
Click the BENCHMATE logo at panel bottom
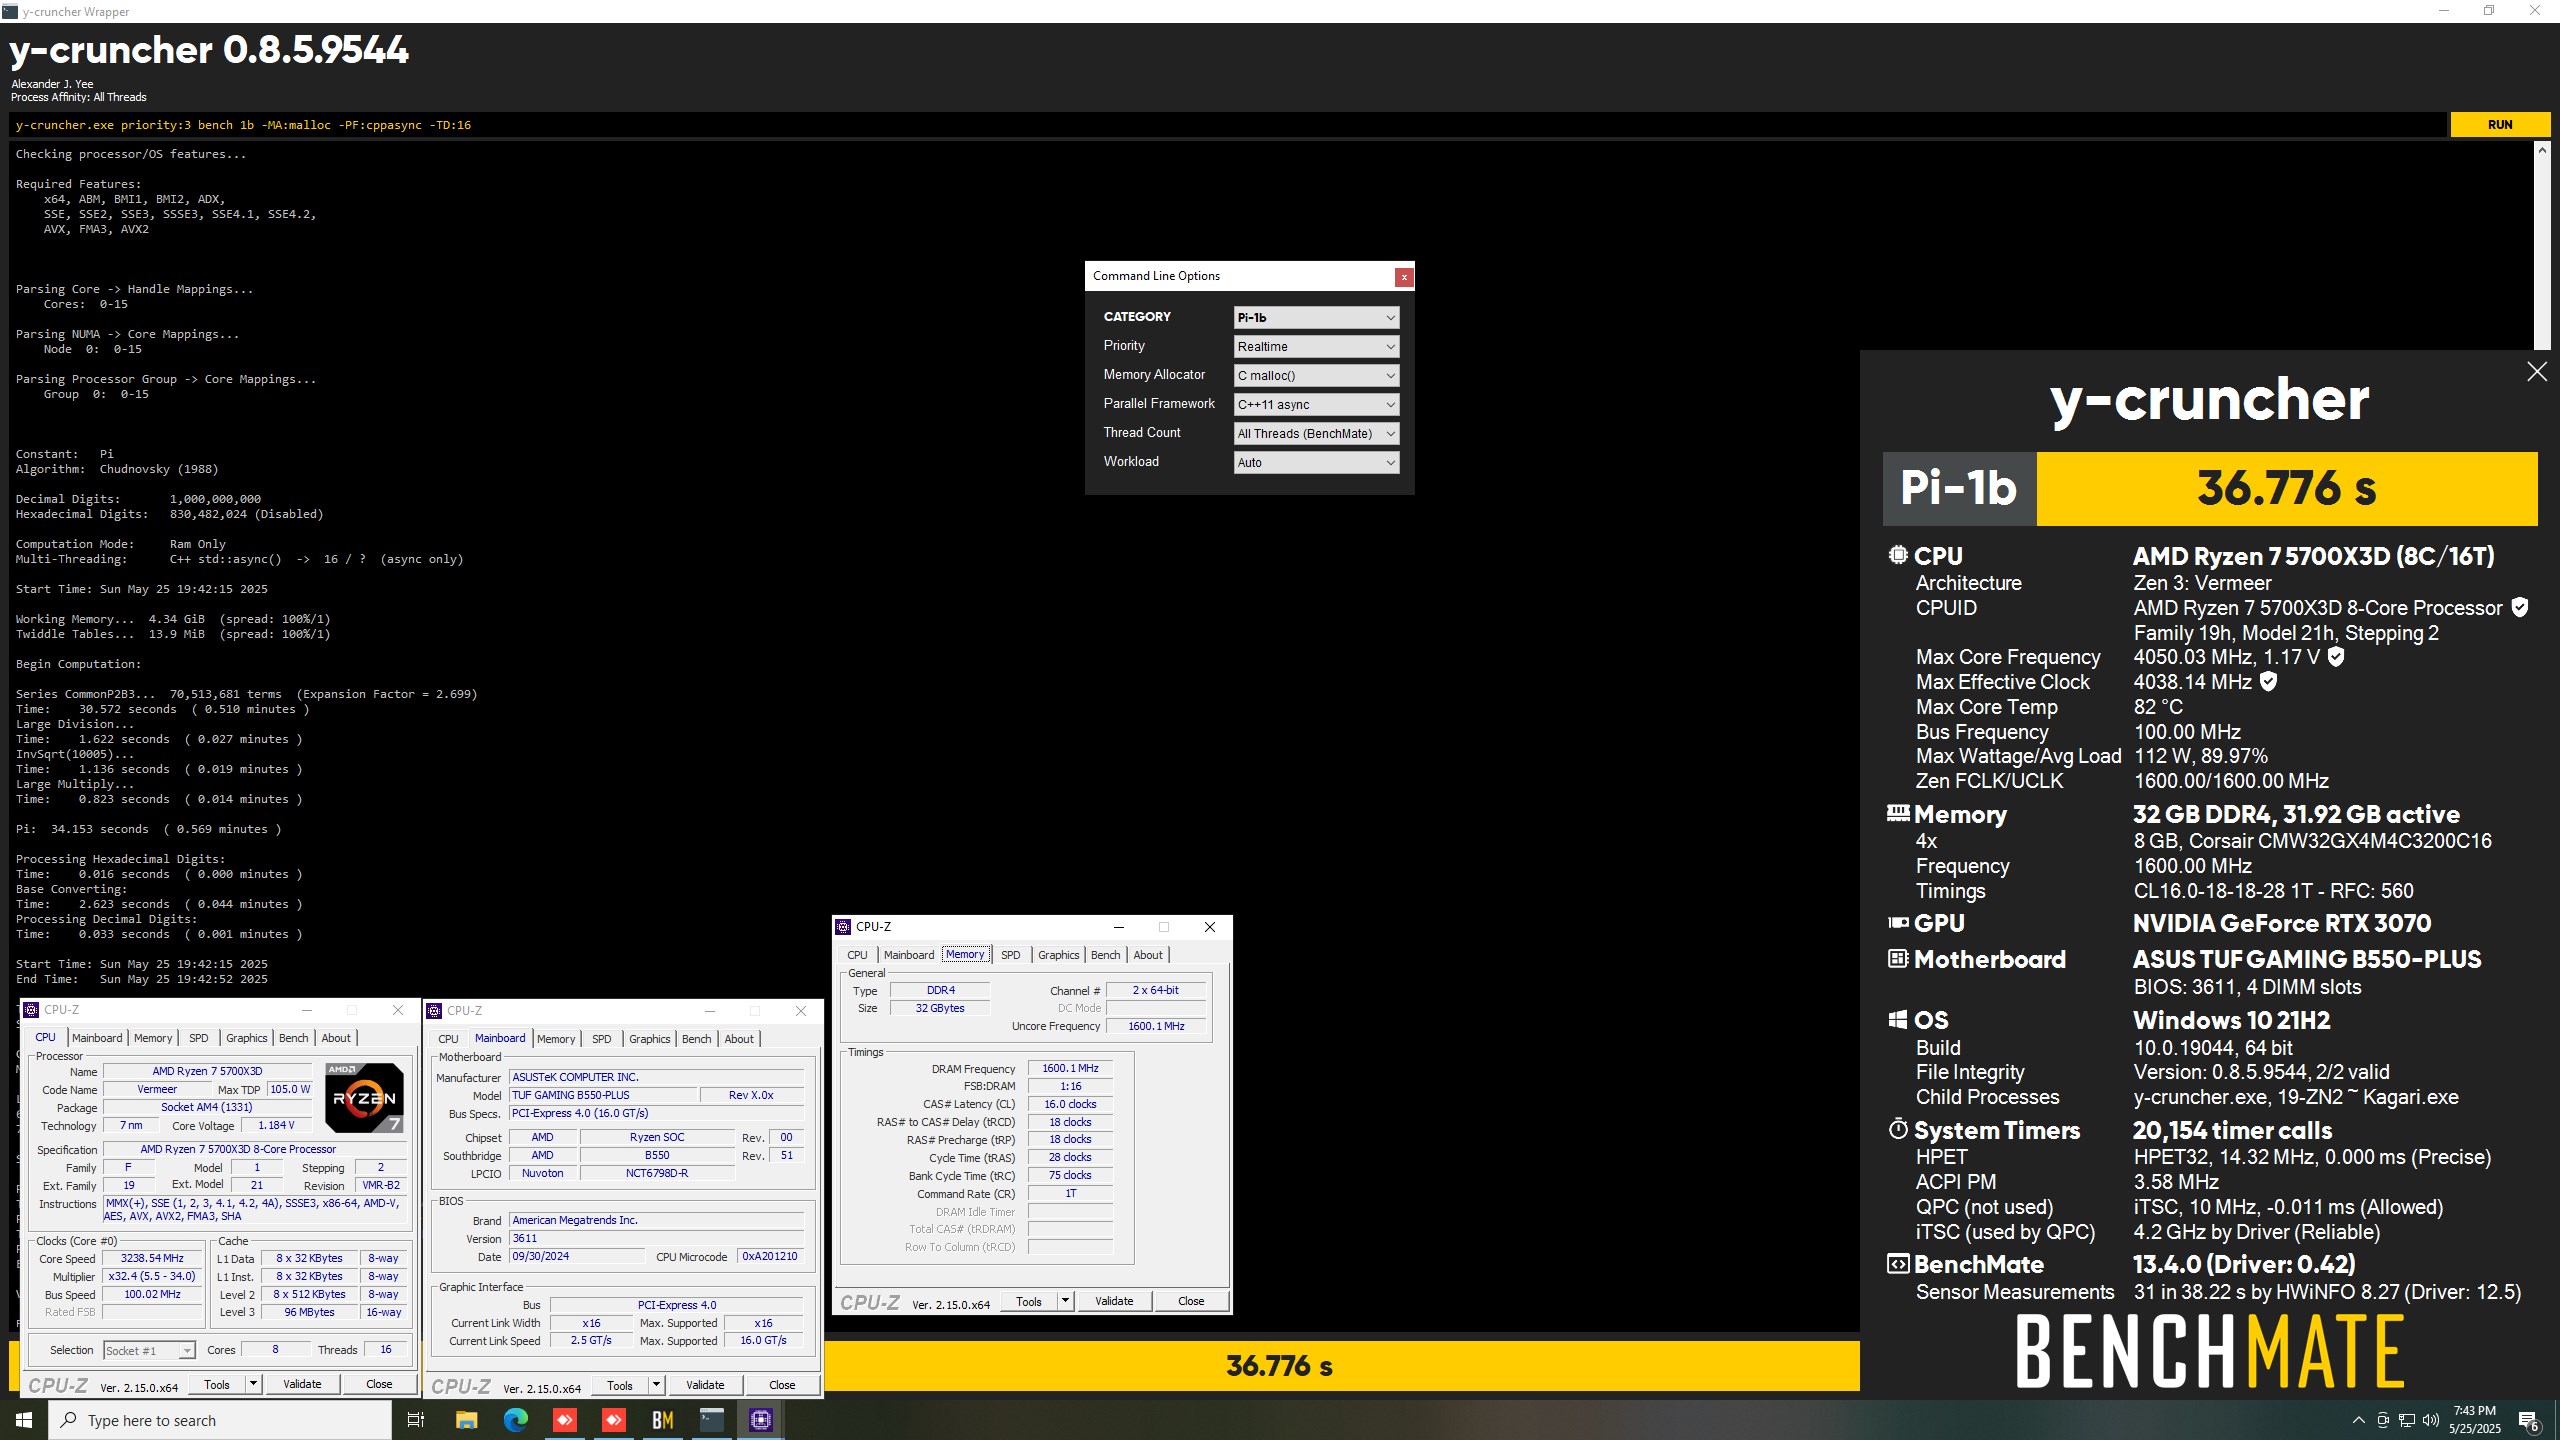(x=2209, y=1351)
